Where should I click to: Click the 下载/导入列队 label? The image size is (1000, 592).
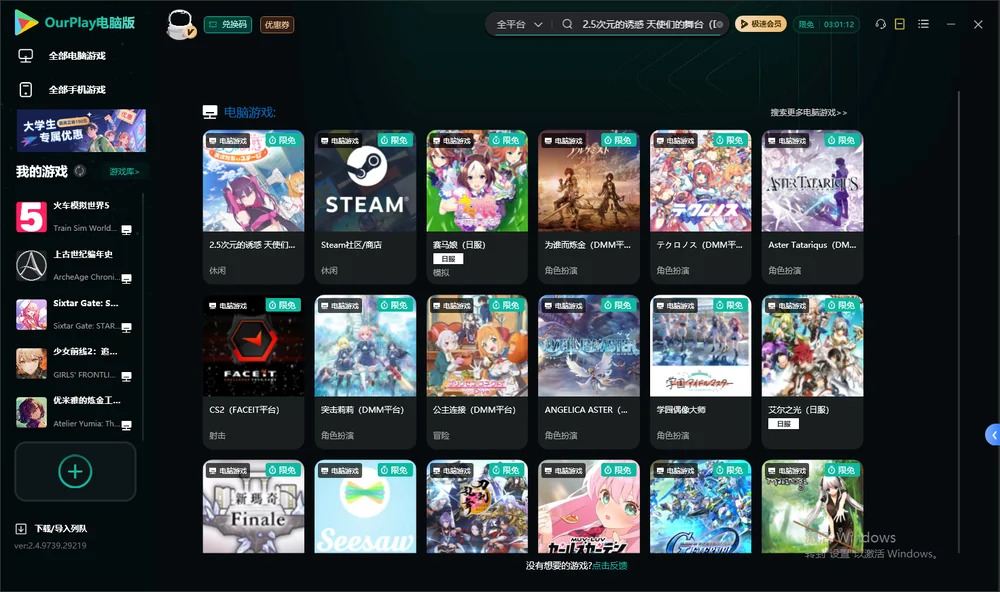pos(61,528)
